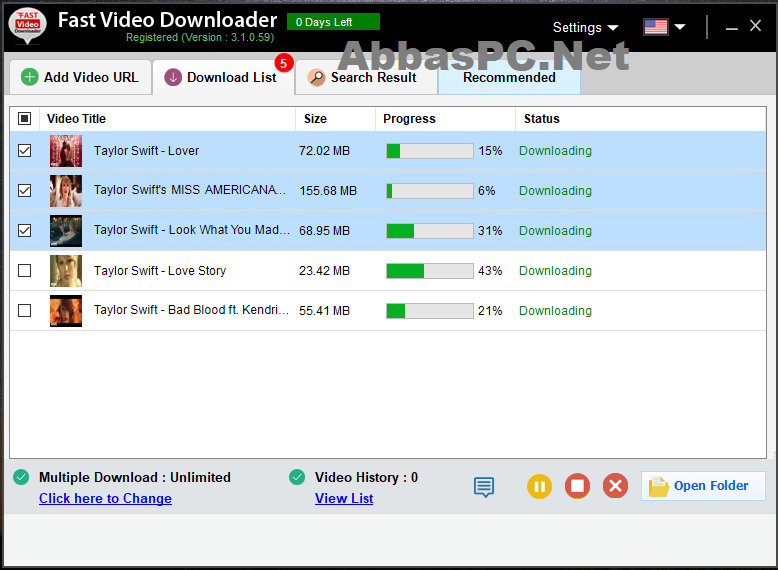Viewport: 778px width, 570px height.
Task: Sort by the Size column header
Action: click(335, 119)
